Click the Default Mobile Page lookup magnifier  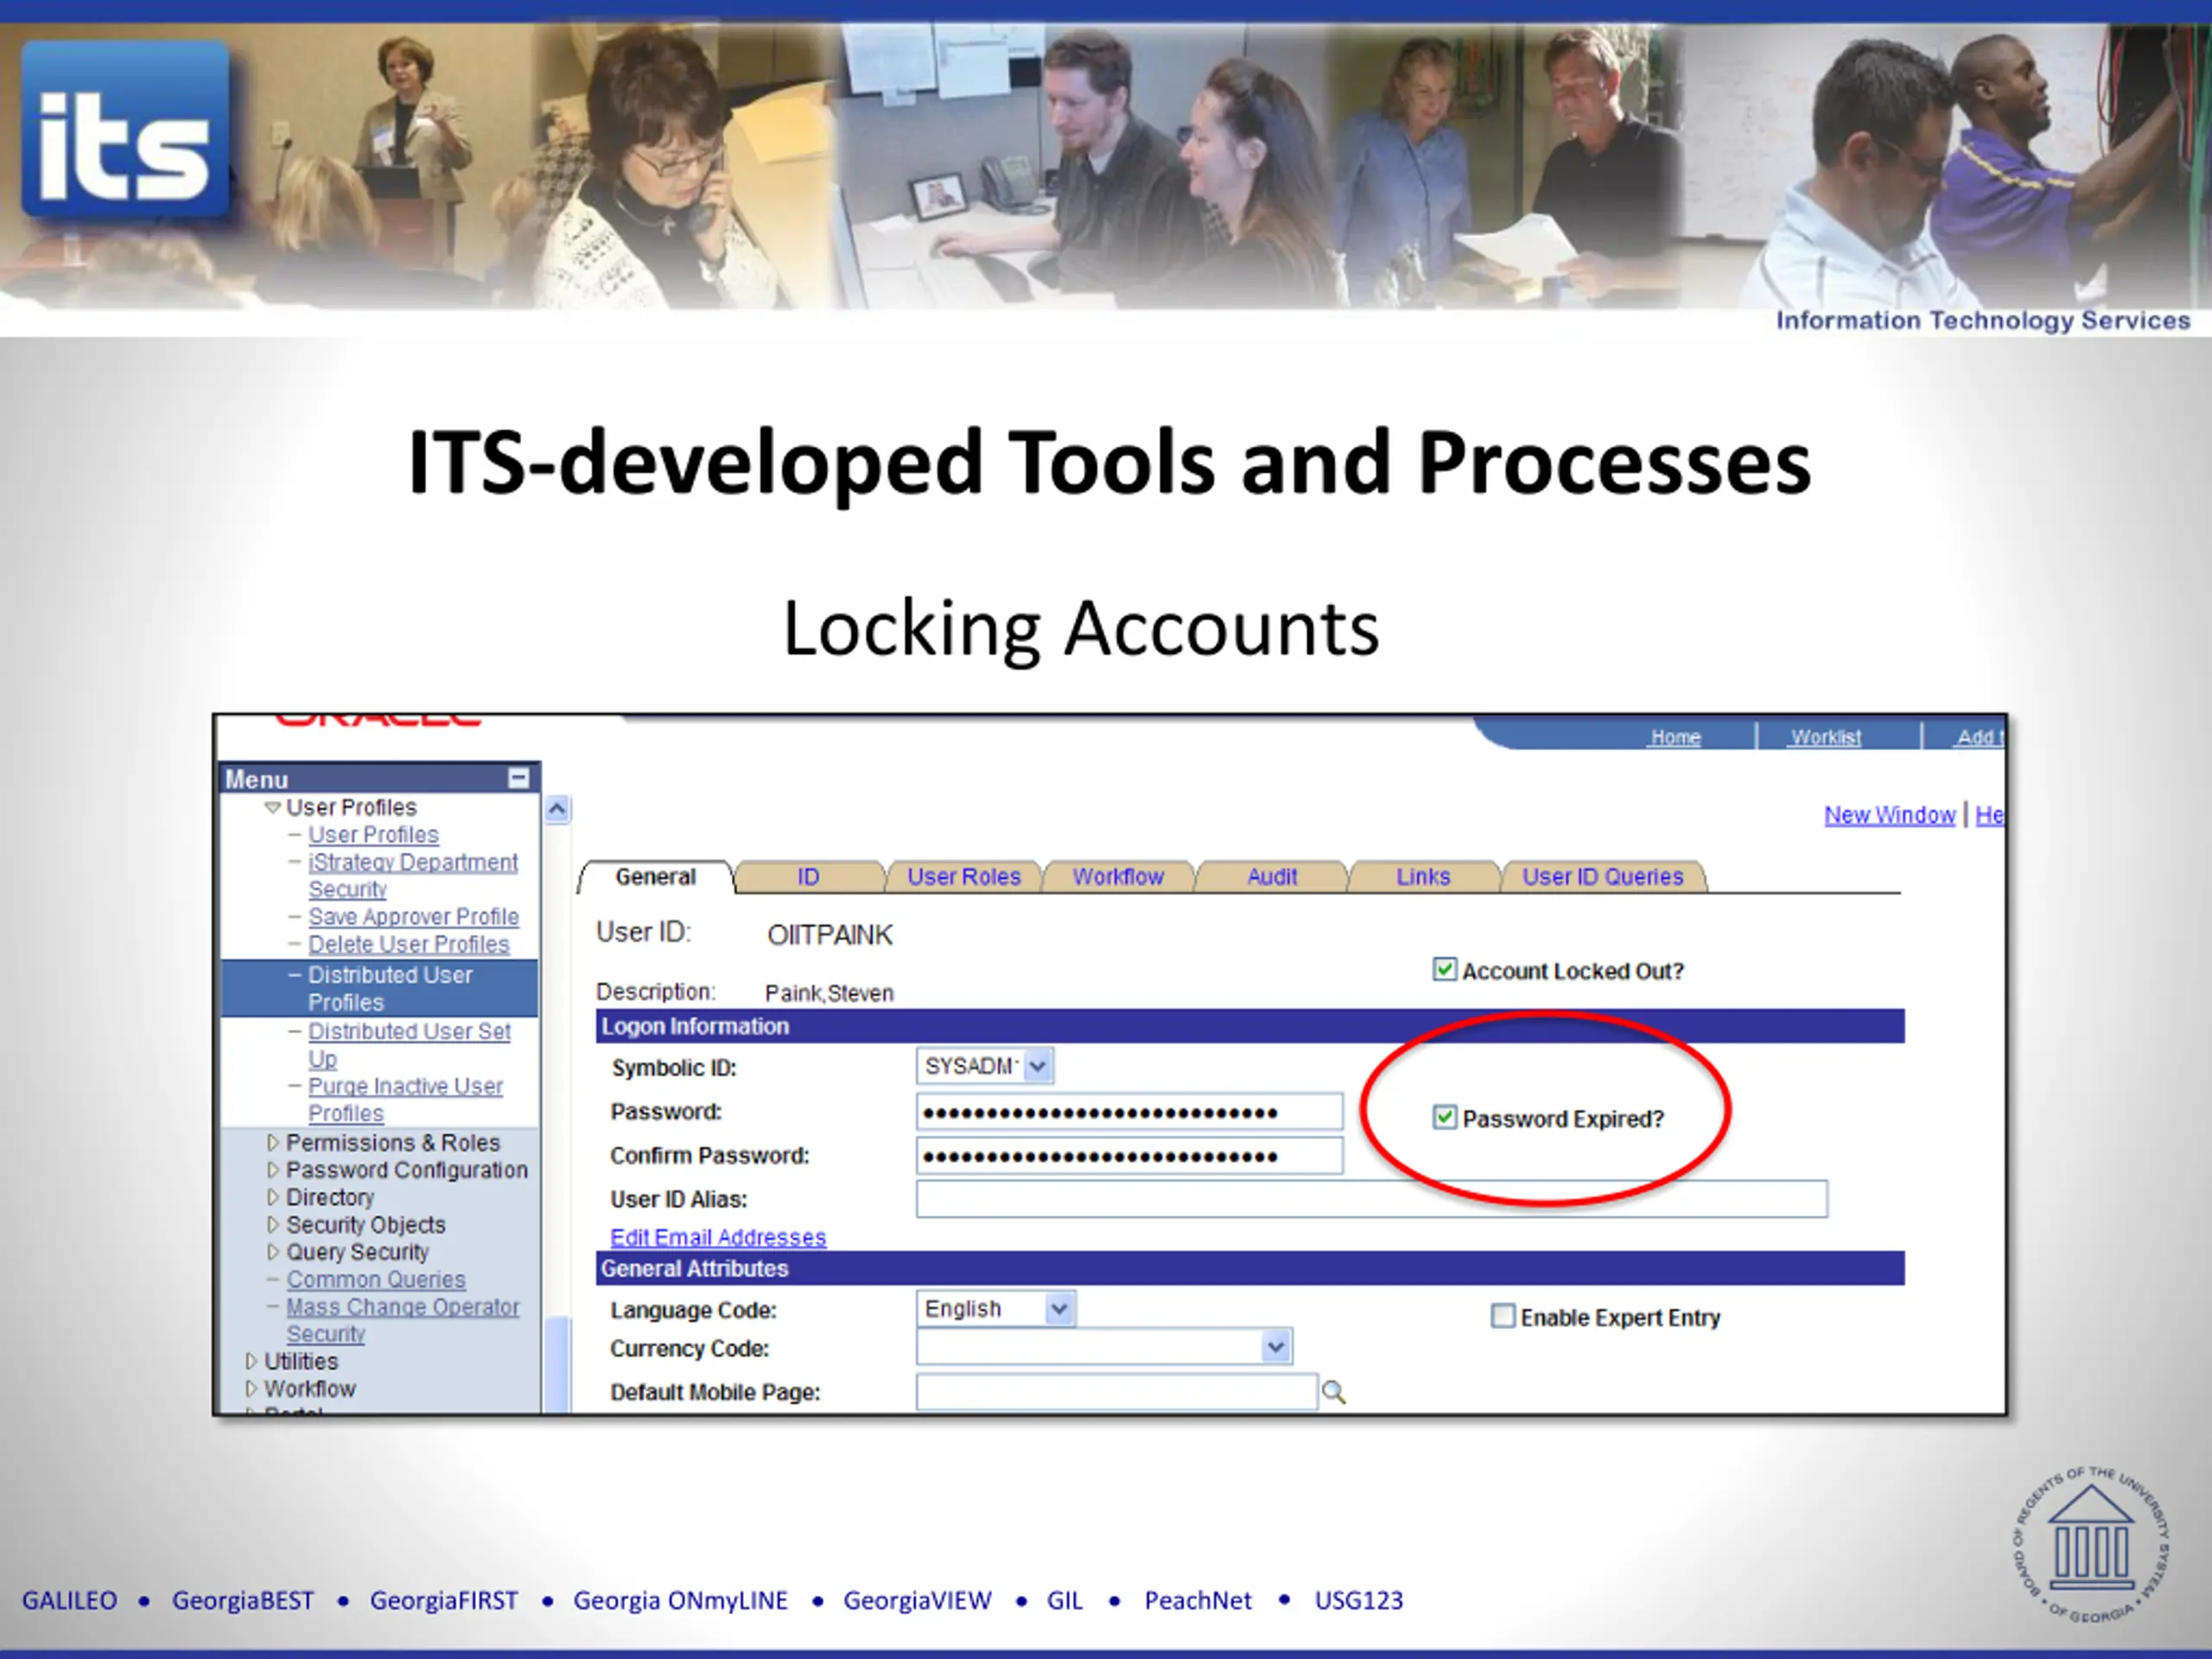pyautogui.click(x=1333, y=1392)
